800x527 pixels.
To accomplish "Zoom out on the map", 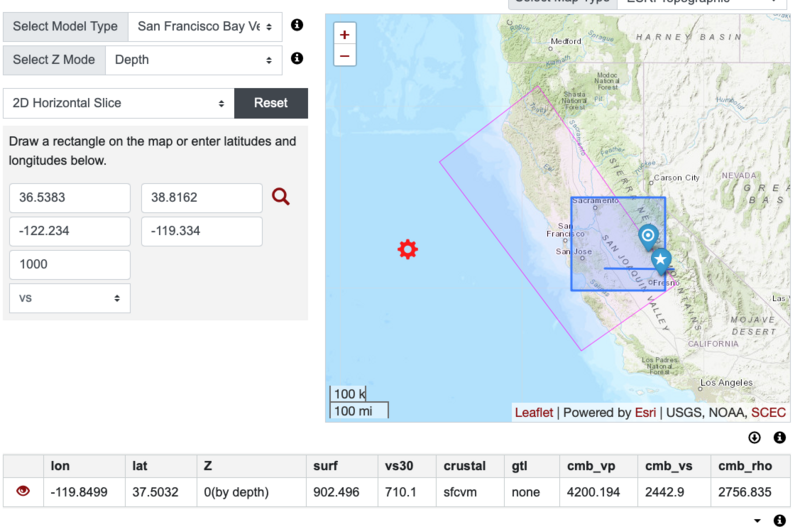I will pos(344,56).
